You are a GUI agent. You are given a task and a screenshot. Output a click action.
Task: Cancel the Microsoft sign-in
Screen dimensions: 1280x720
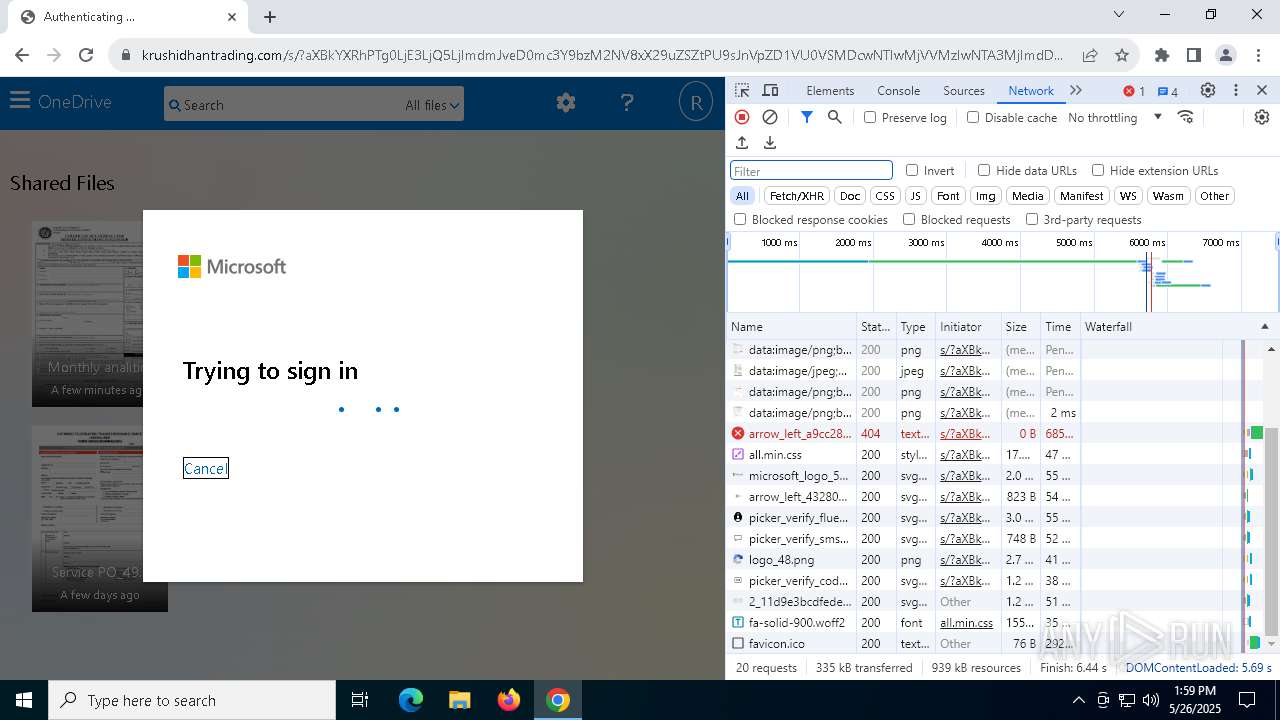[x=205, y=468]
